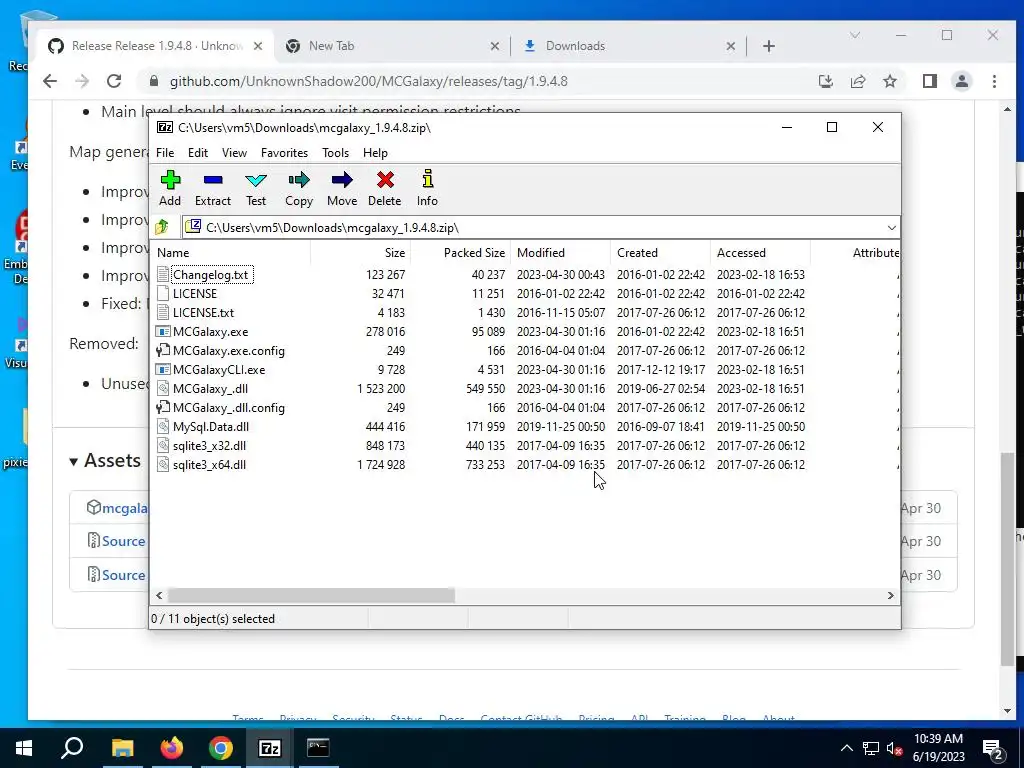The height and width of the screenshot is (768, 1024).
Task: Click the MCGalaxy.exe.config file icon
Action: pos(163,351)
